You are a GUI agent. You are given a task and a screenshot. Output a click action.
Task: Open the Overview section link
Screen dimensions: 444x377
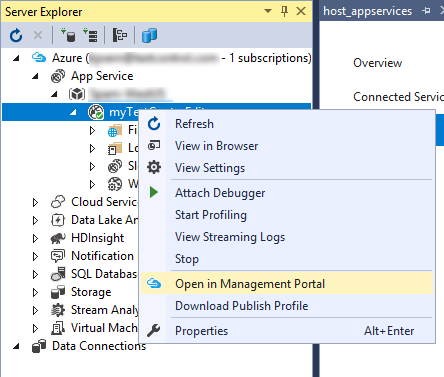[377, 63]
